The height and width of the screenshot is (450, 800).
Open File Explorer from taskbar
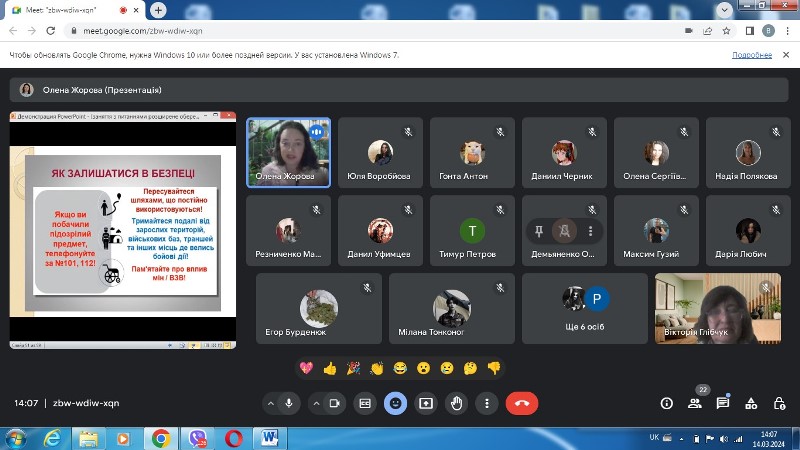[88, 439]
